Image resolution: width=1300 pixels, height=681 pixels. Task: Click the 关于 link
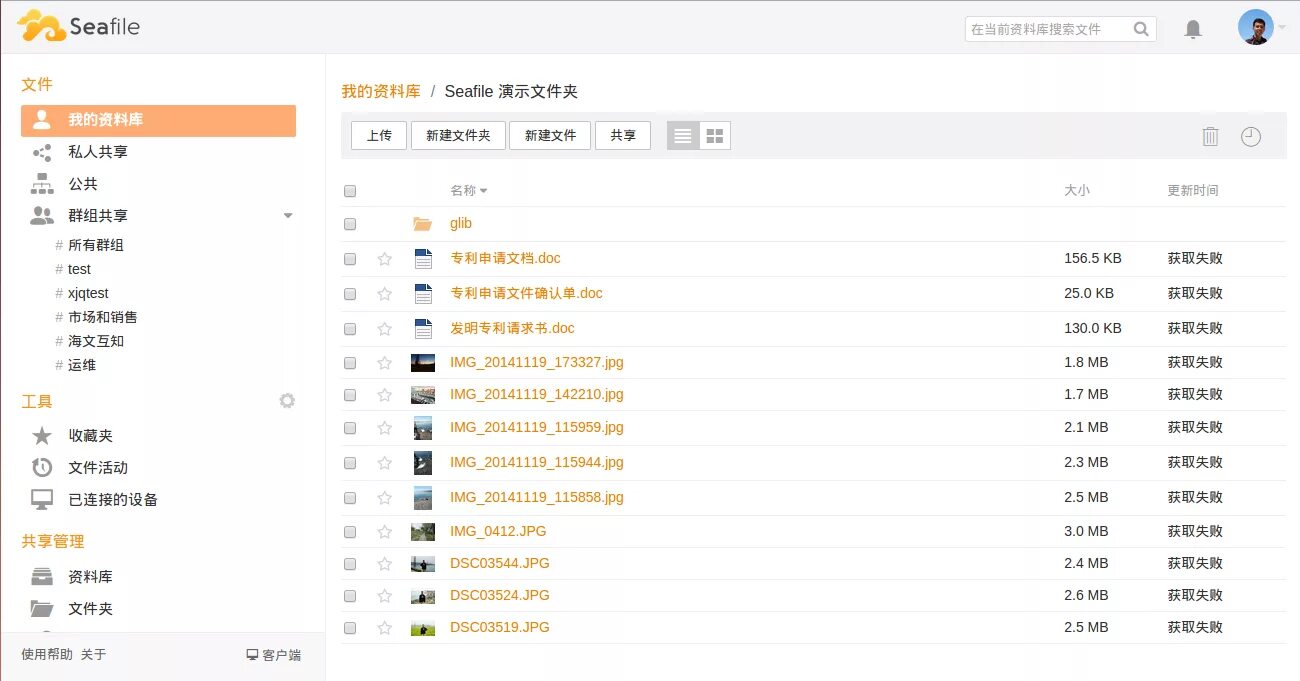click(x=93, y=655)
